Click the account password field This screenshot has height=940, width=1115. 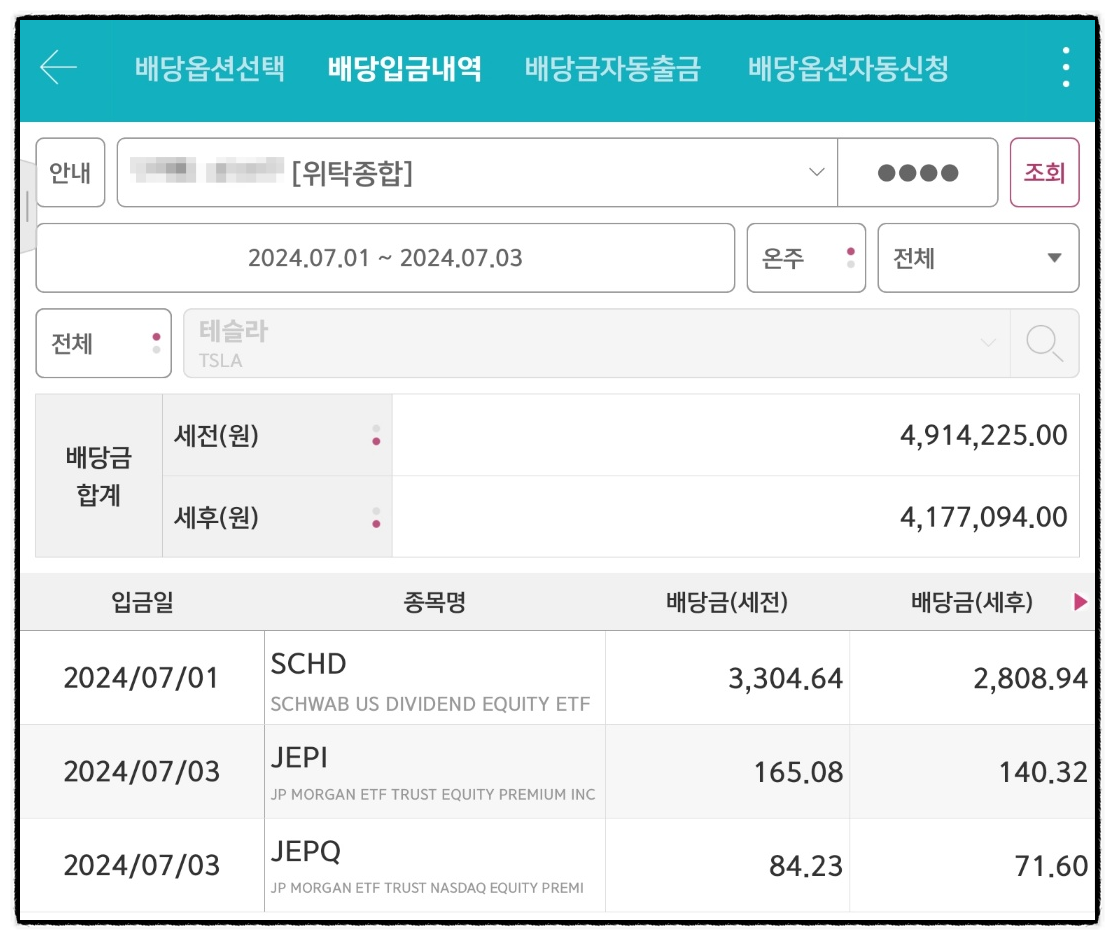coord(918,173)
